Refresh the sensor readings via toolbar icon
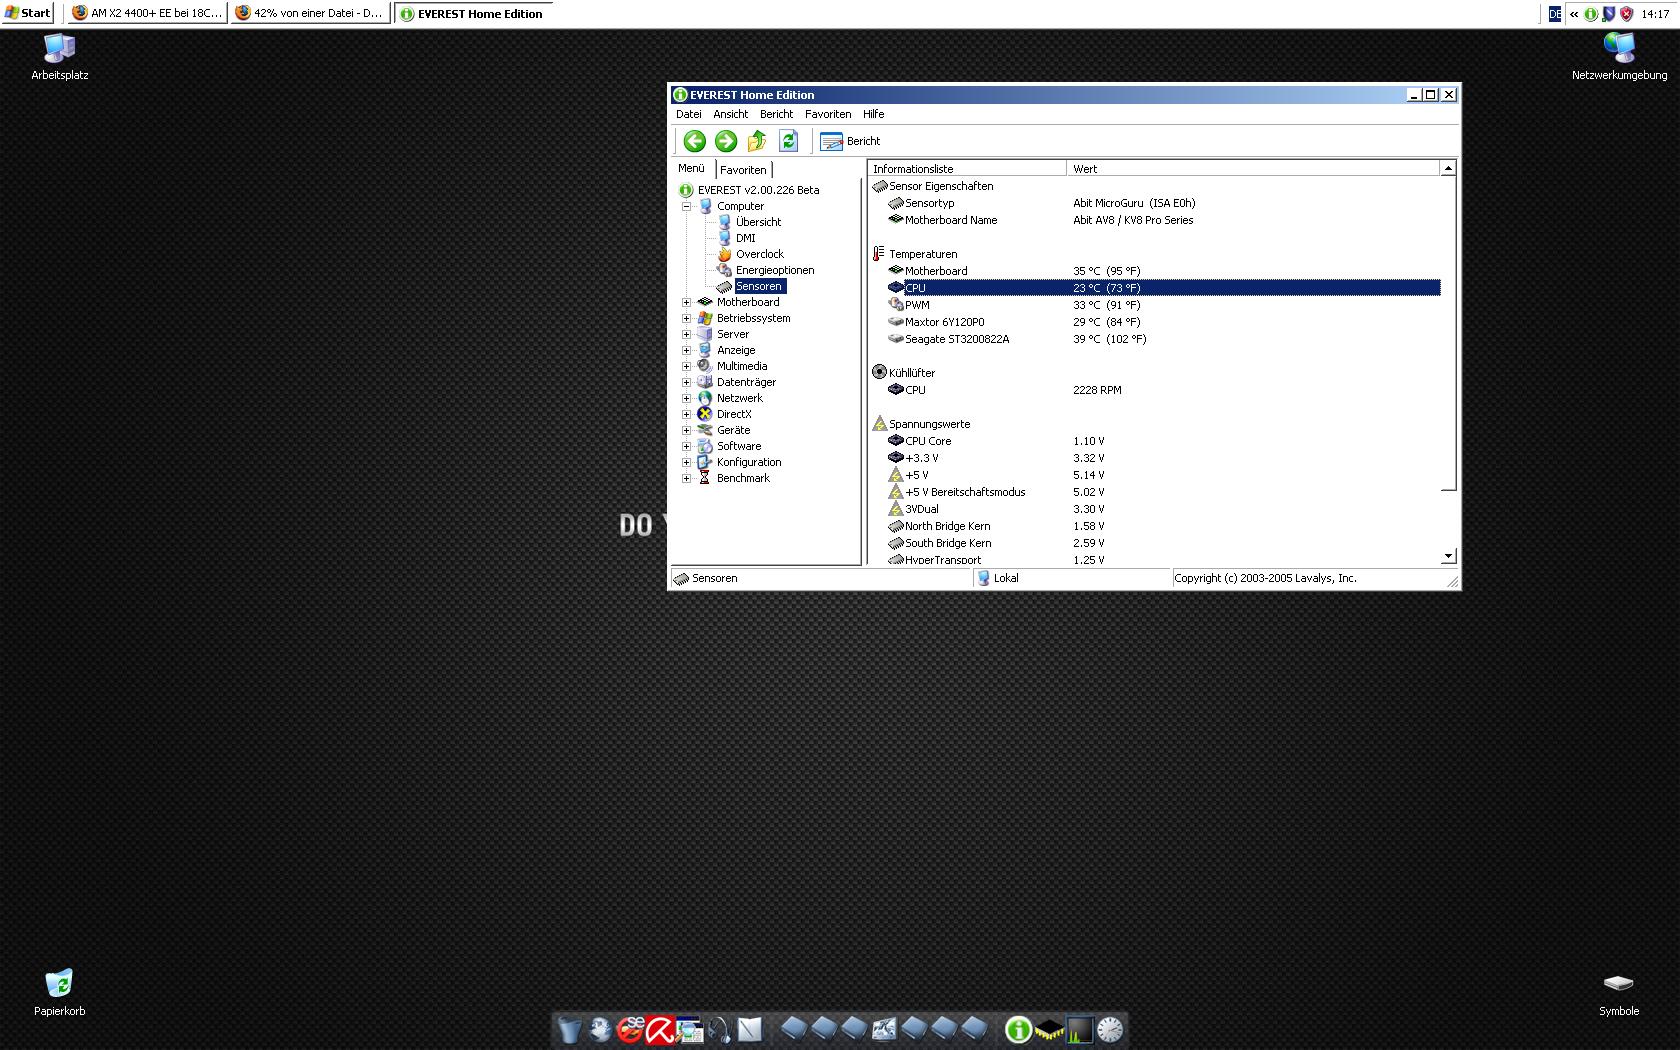 pyautogui.click(x=788, y=141)
